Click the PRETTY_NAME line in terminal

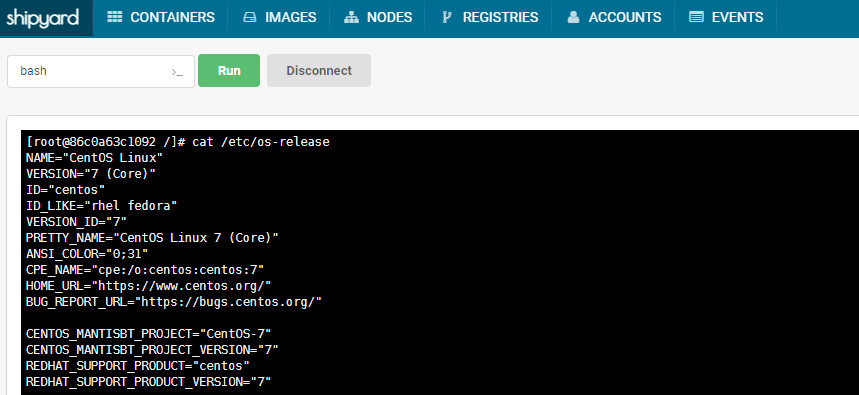coord(152,238)
